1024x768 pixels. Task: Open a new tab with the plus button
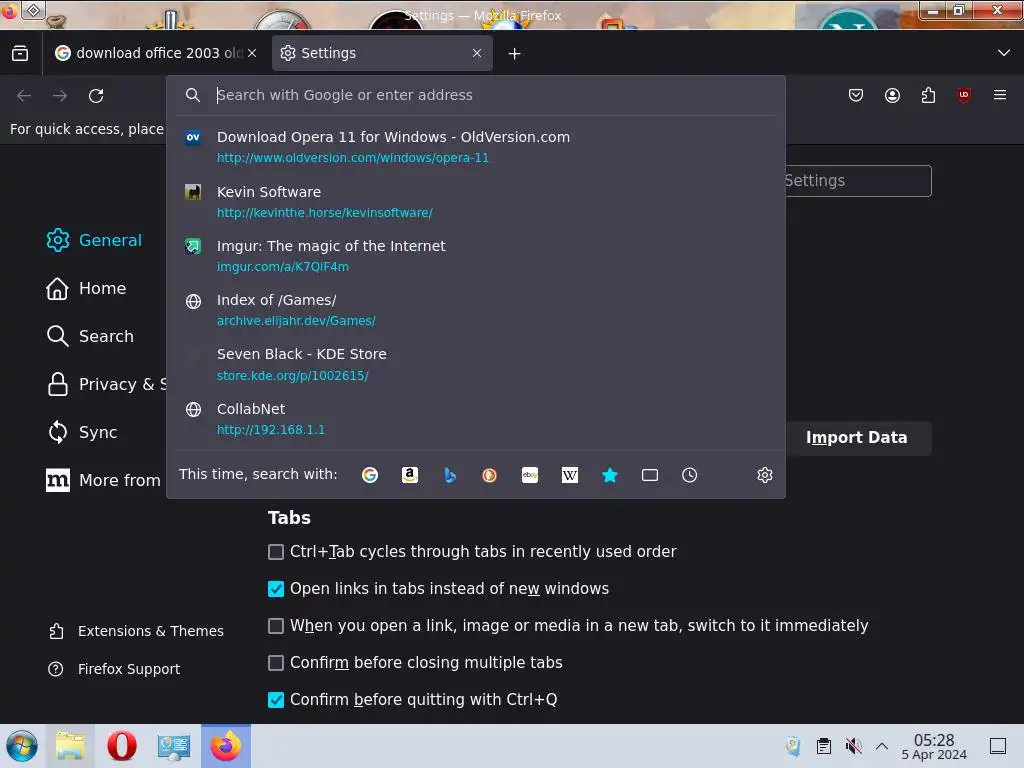coord(515,54)
